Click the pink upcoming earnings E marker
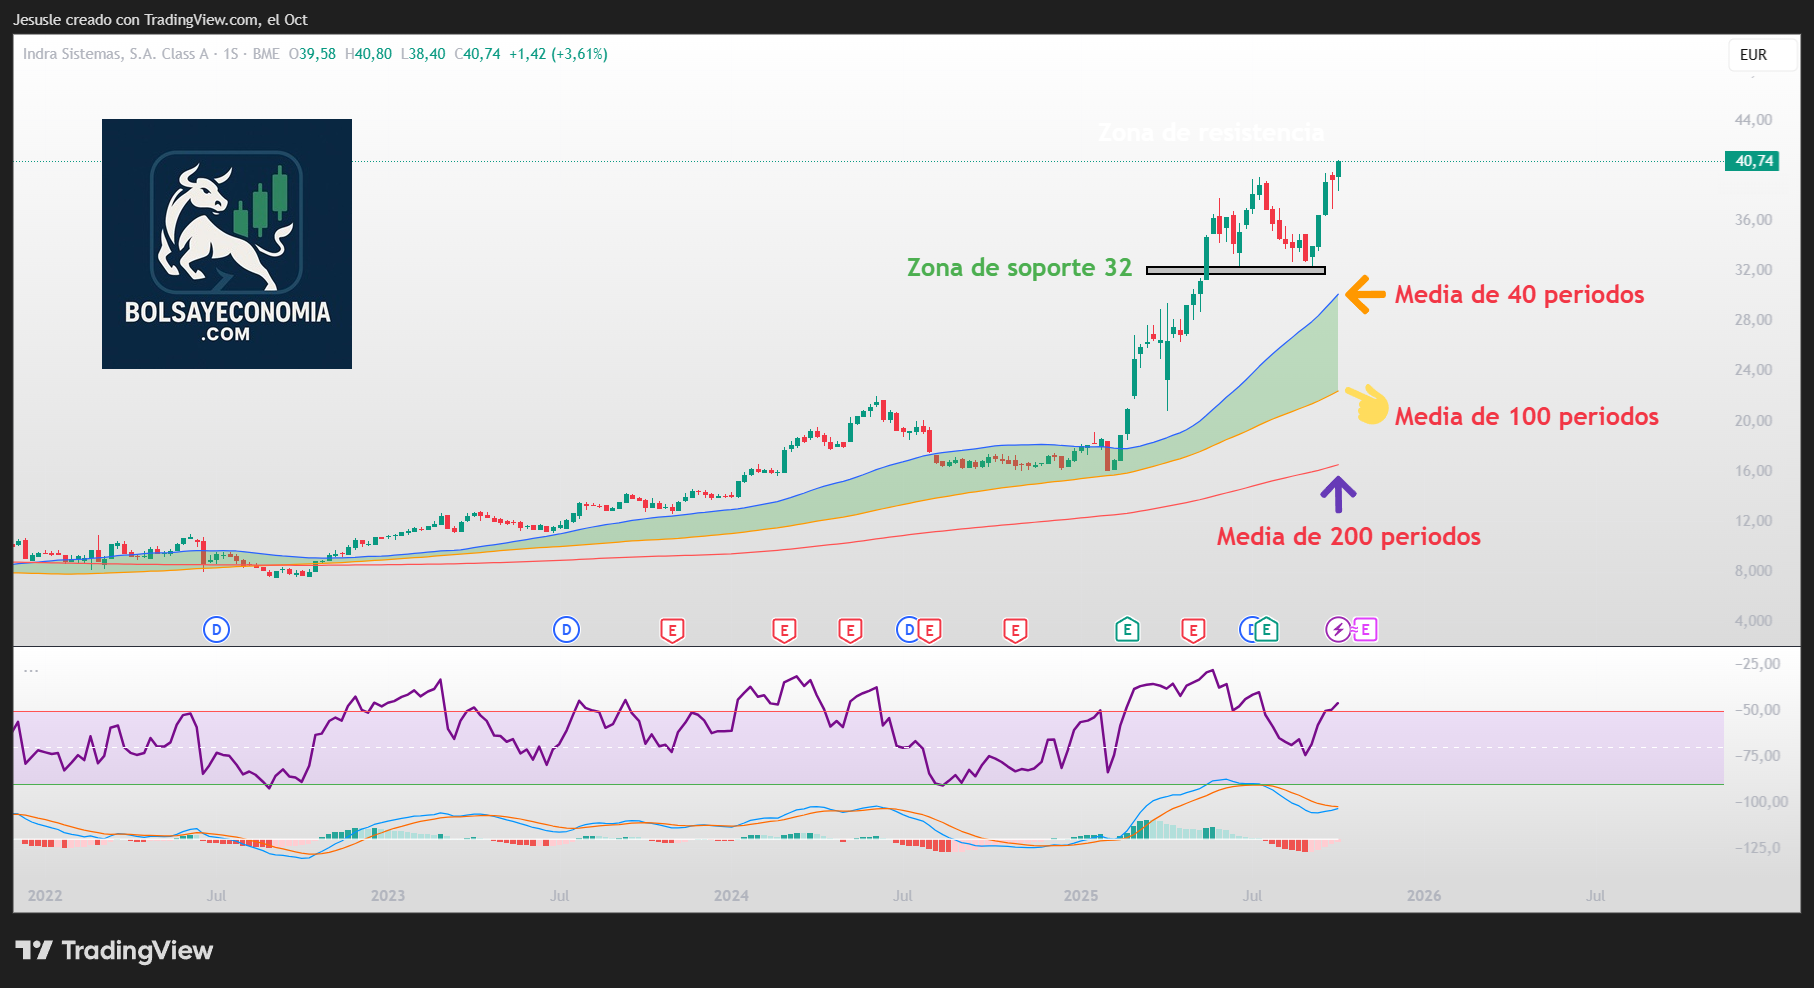The image size is (1814, 988). click(1365, 629)
